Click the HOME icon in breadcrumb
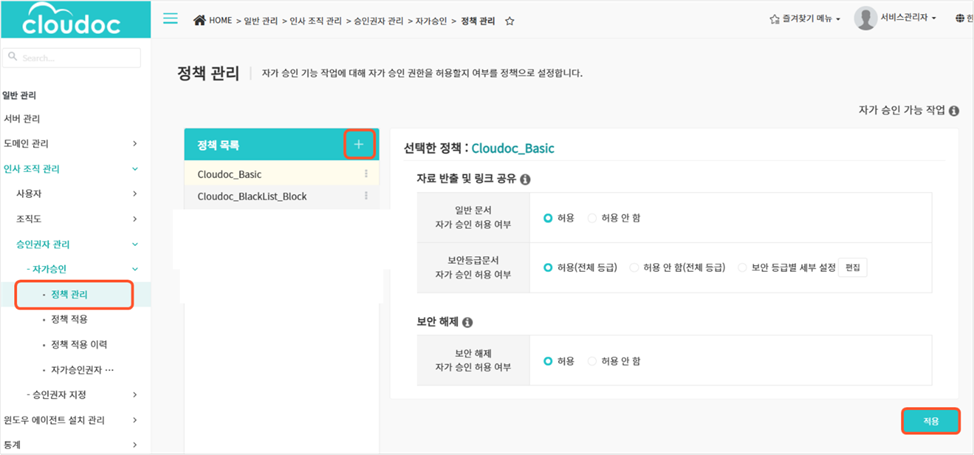This screenshot has width=974, height=455. 200,20
